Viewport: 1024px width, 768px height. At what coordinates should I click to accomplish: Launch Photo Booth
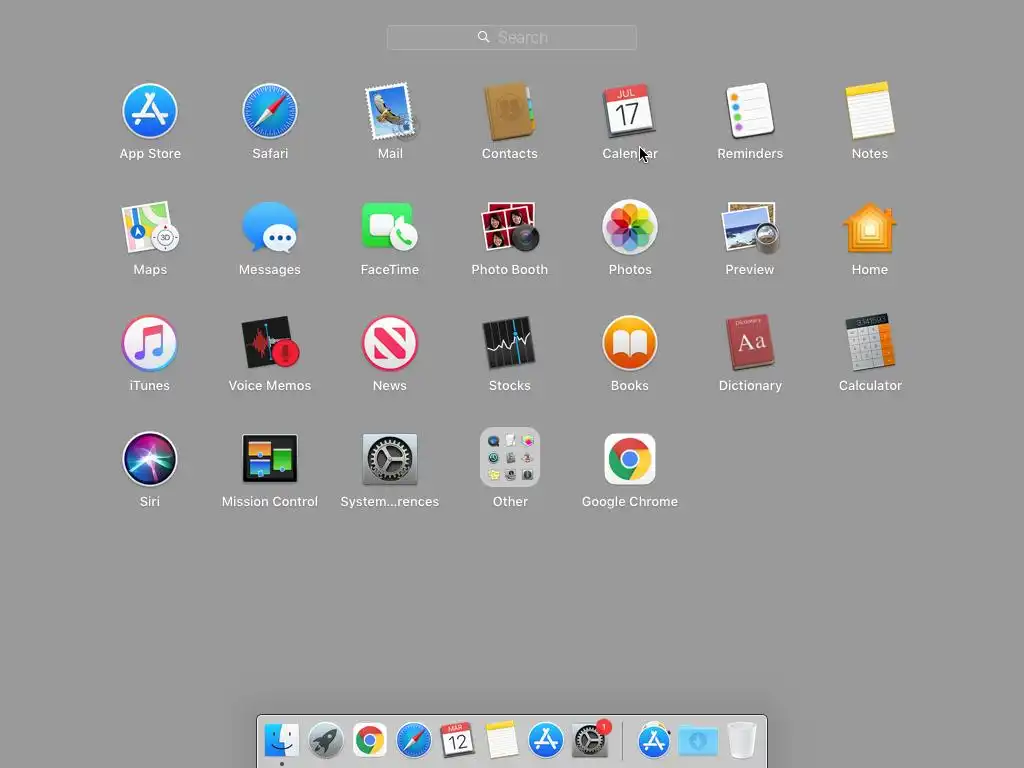[509, 227]
